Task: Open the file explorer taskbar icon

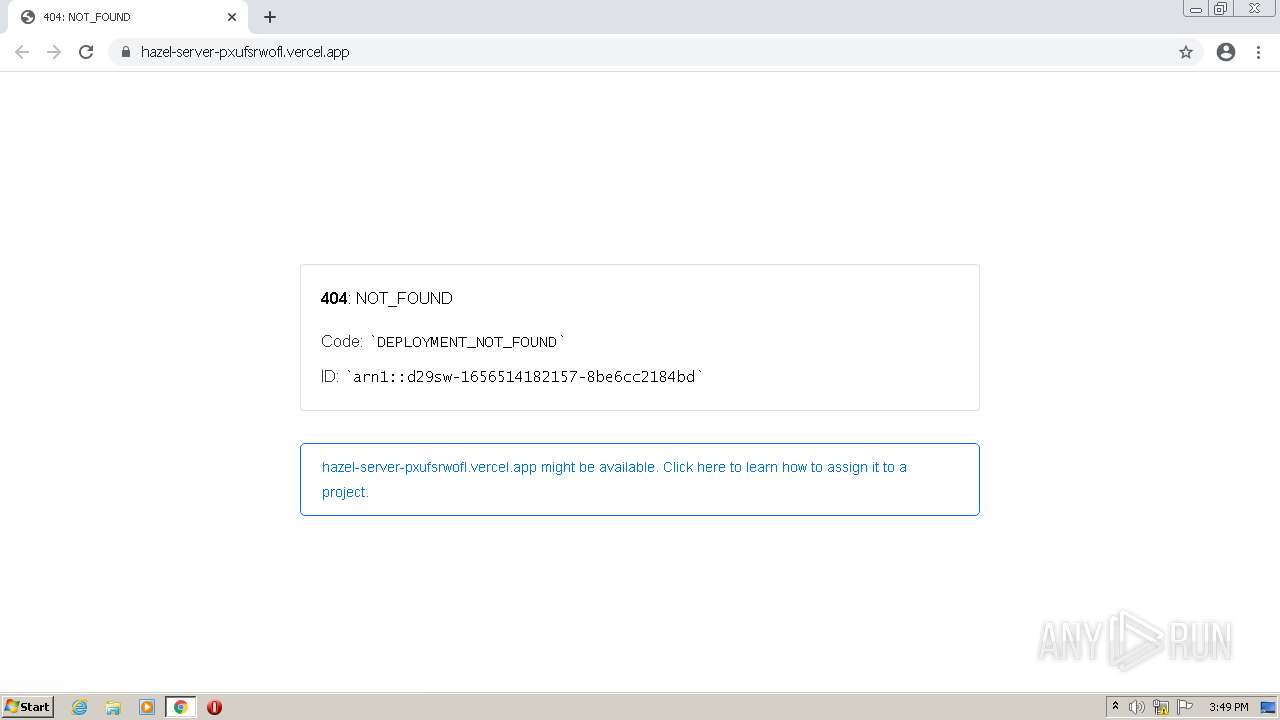Action: click(113, 707)
